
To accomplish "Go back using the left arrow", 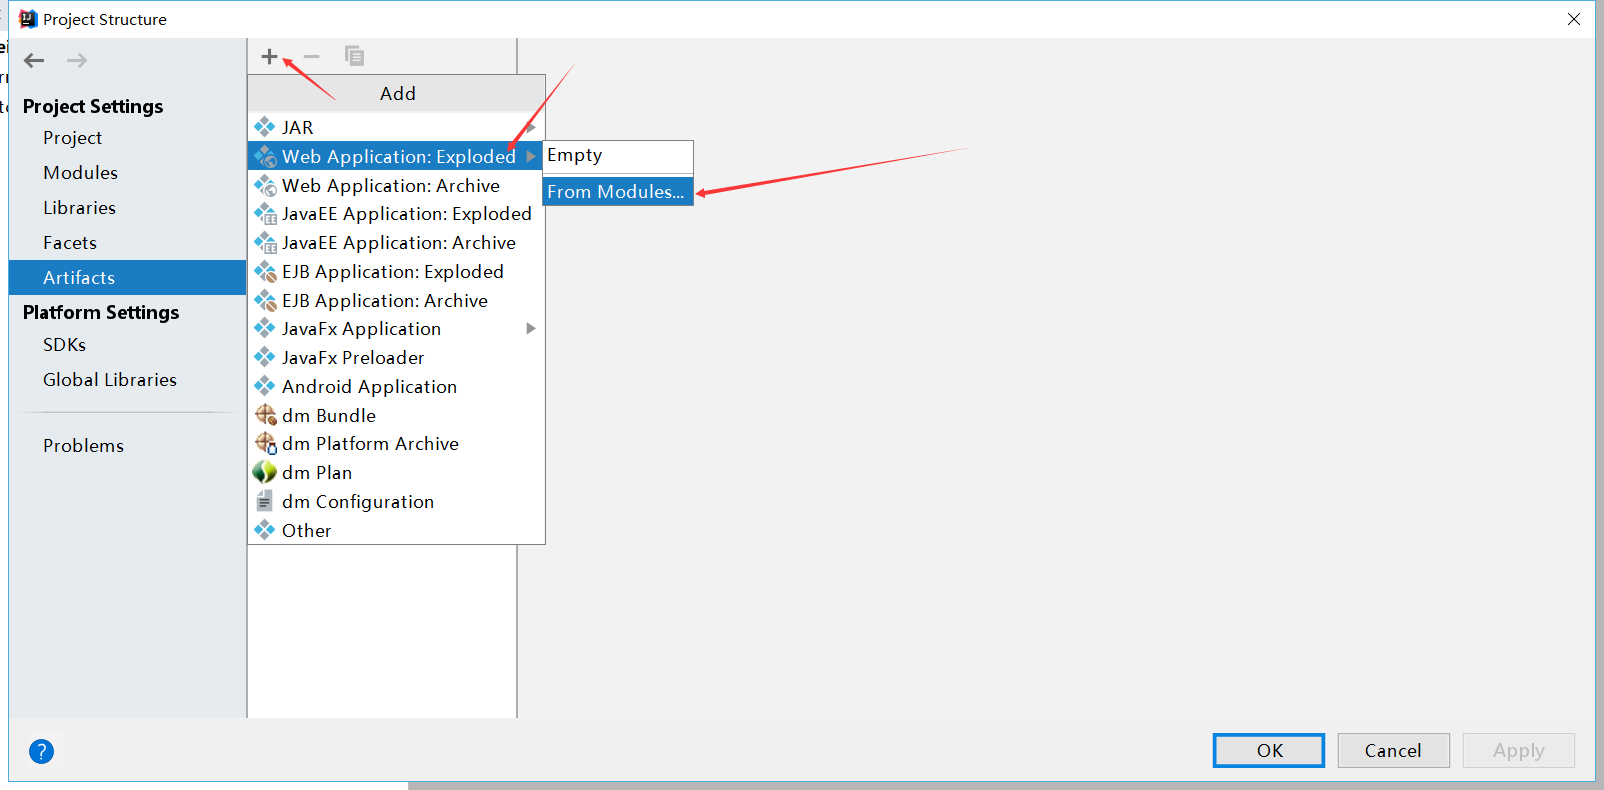I will (x=34, y=60).
